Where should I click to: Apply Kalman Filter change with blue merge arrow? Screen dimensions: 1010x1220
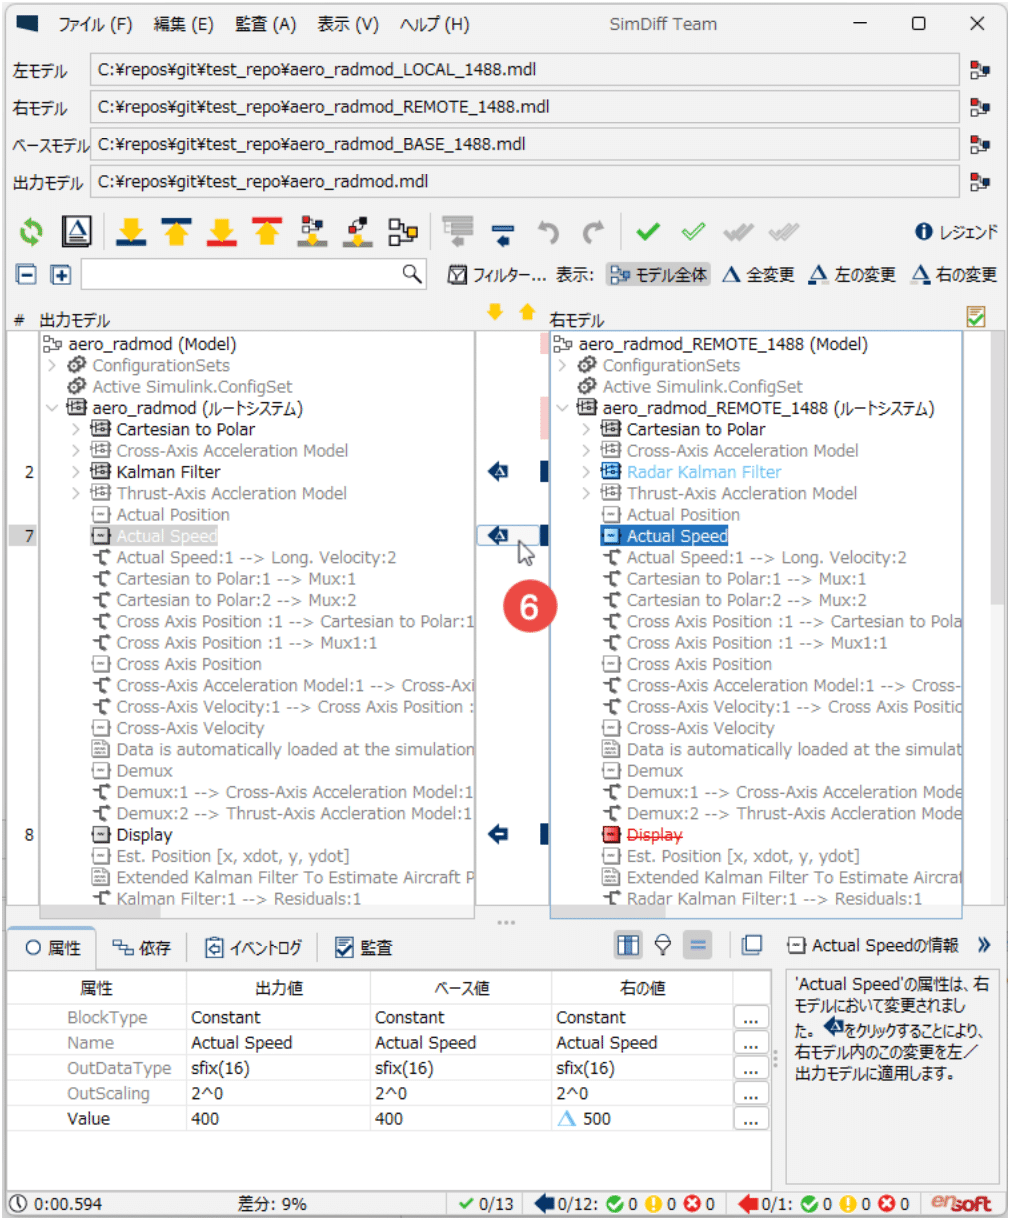(x=498, y=471)
